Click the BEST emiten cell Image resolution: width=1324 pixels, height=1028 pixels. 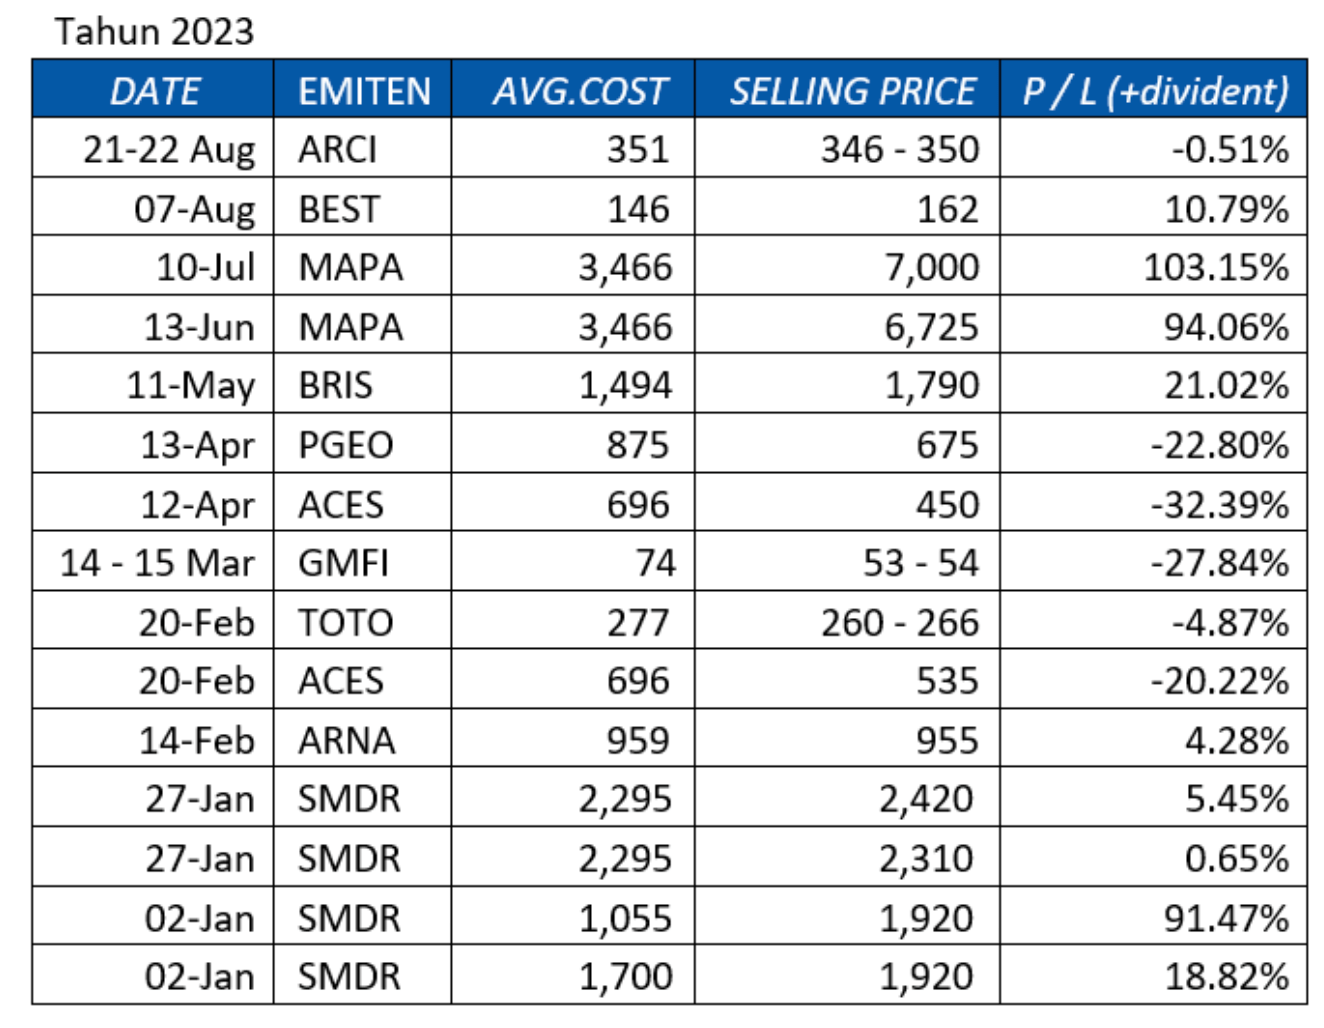339,209
